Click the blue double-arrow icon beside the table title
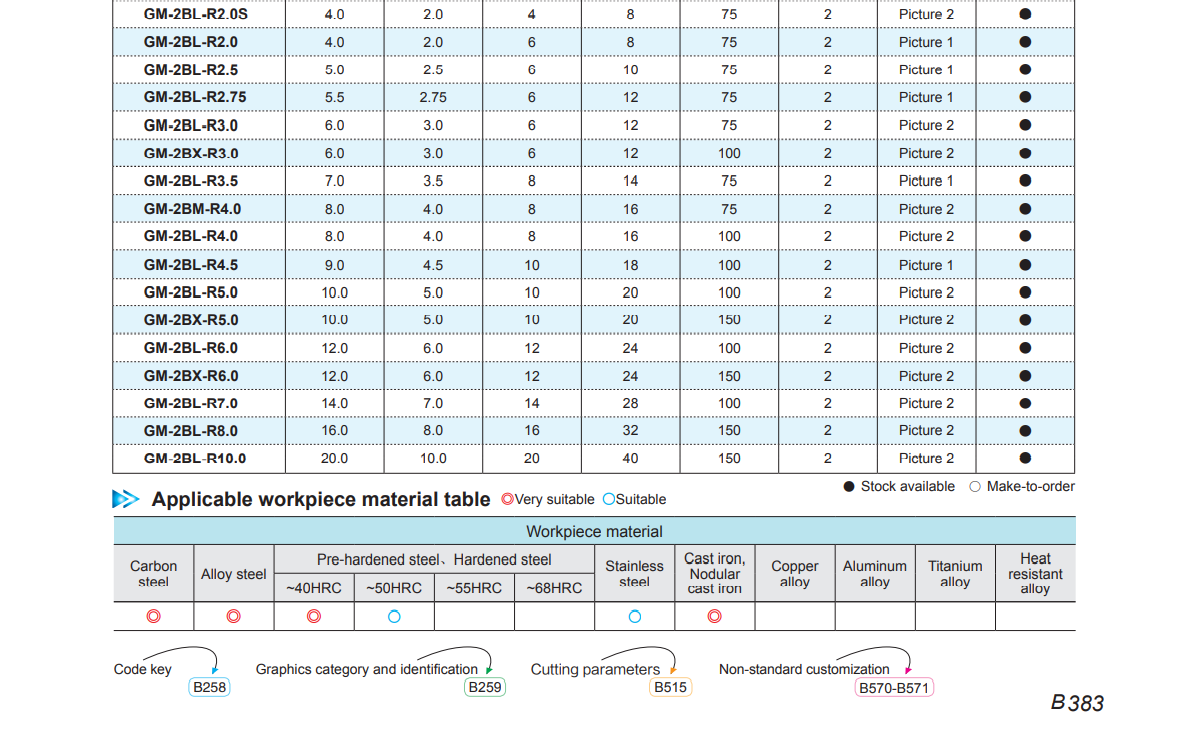1187x743 pixels. pos(126,499)
